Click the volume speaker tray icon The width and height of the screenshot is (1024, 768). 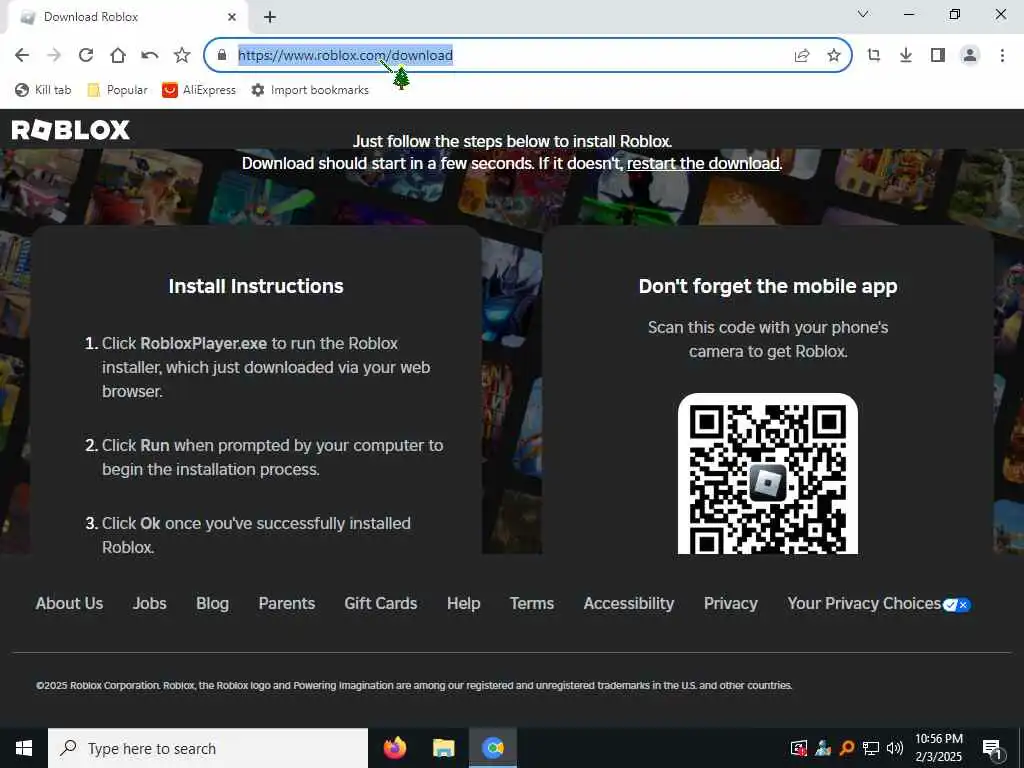(x=895, y=748)
